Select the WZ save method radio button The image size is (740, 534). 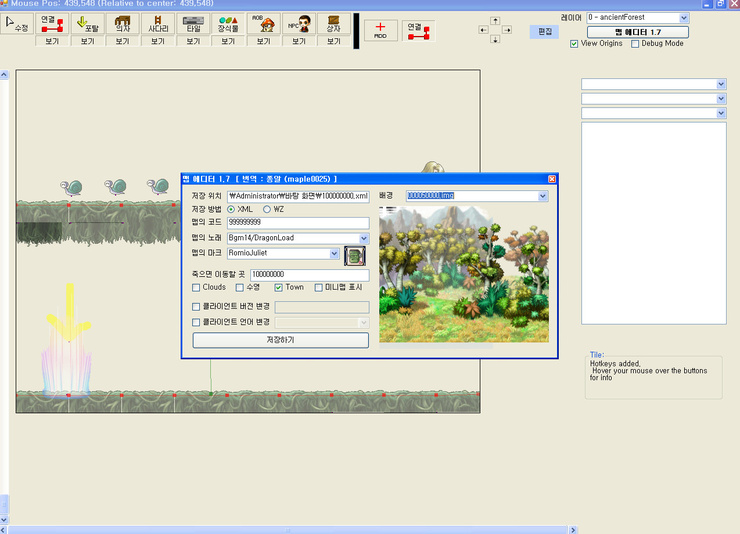click(267, 209)
